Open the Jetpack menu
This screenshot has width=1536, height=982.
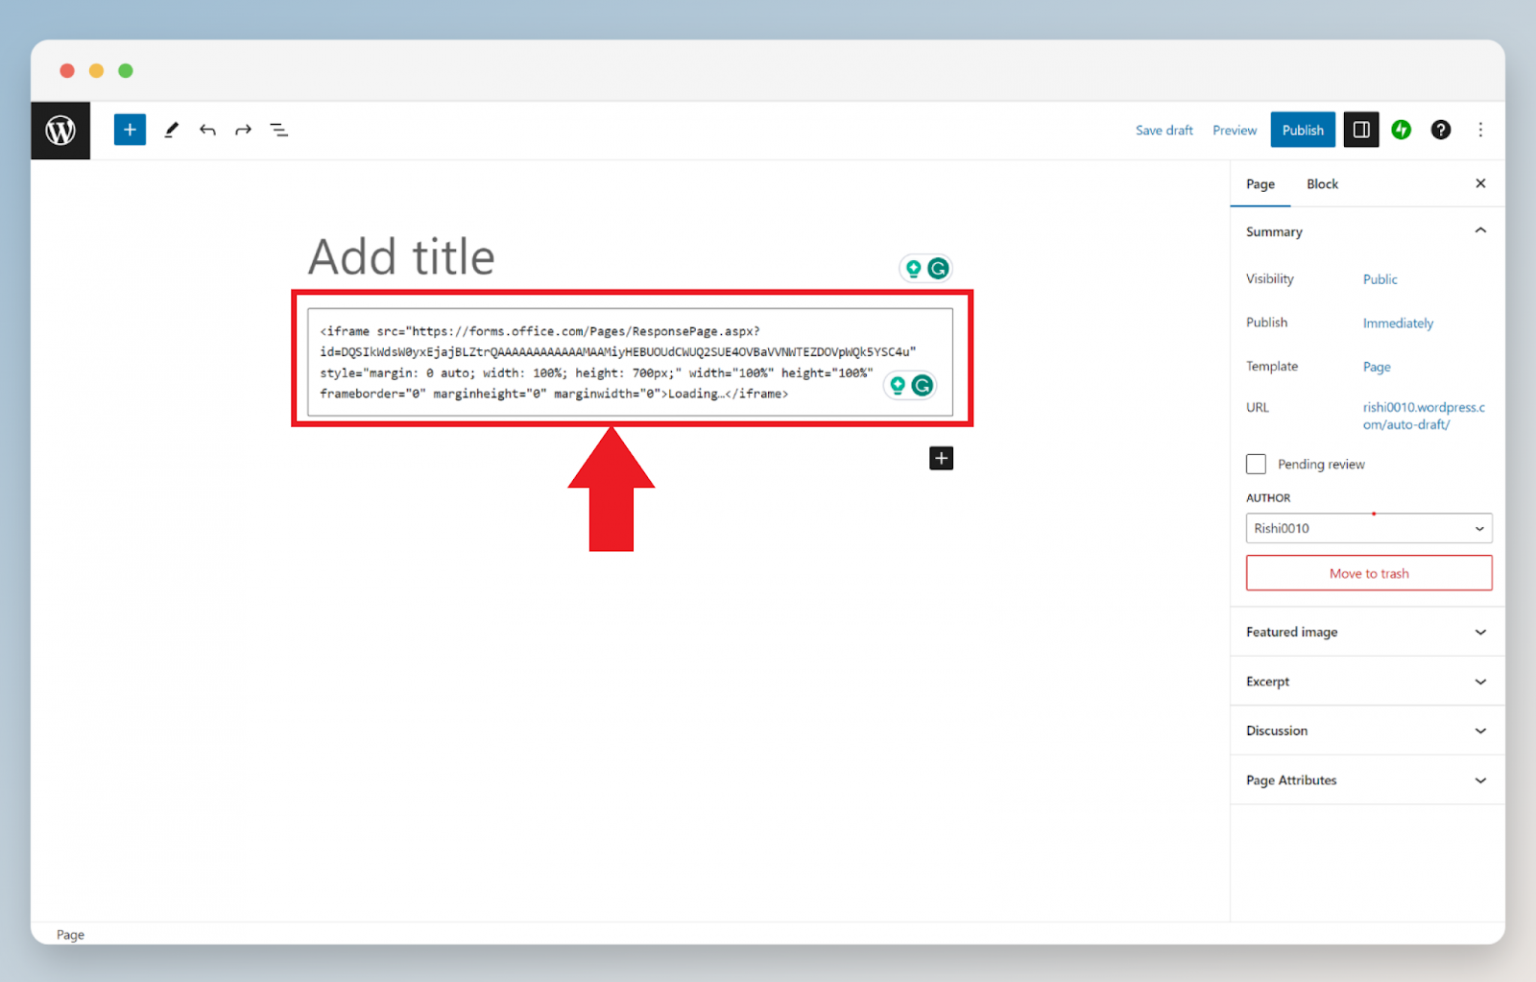1401,130
